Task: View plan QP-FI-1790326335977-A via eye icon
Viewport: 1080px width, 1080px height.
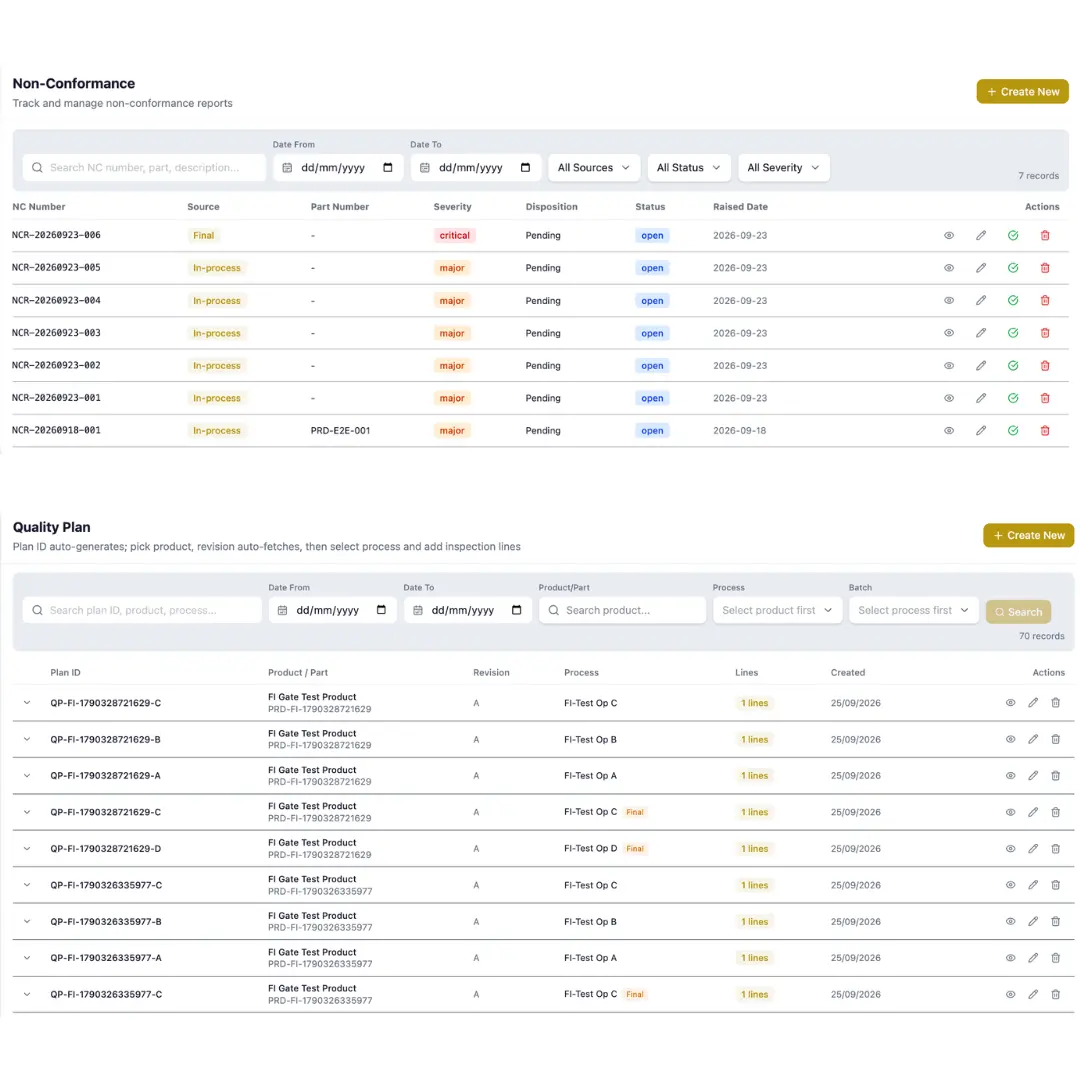Action: 1010,958
